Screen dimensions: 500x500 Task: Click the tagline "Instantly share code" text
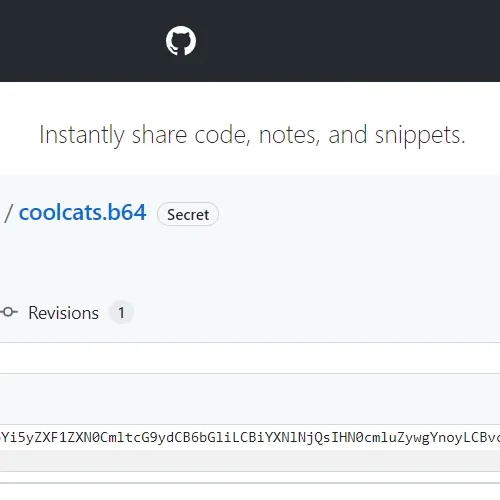(x=144, y=135)
